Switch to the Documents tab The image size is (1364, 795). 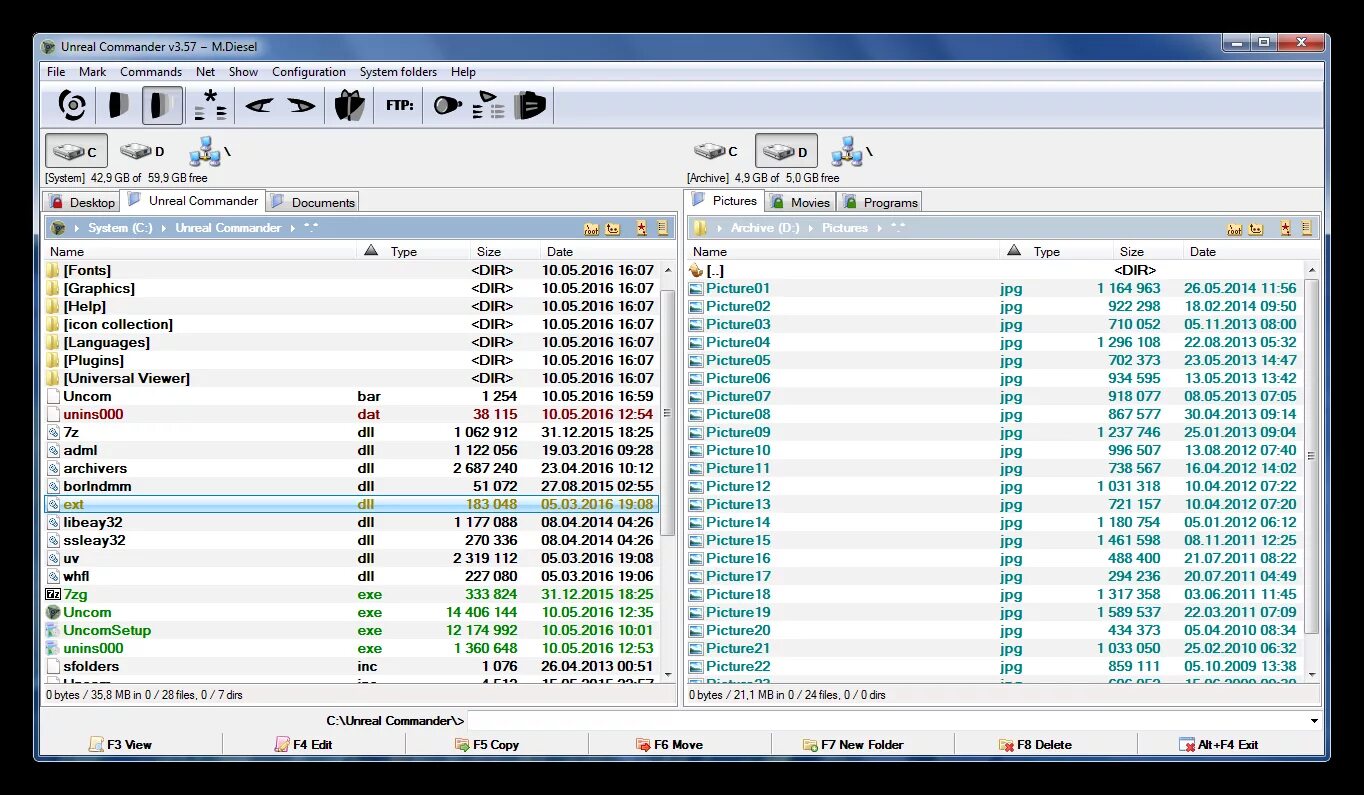[x=313, y=202]
